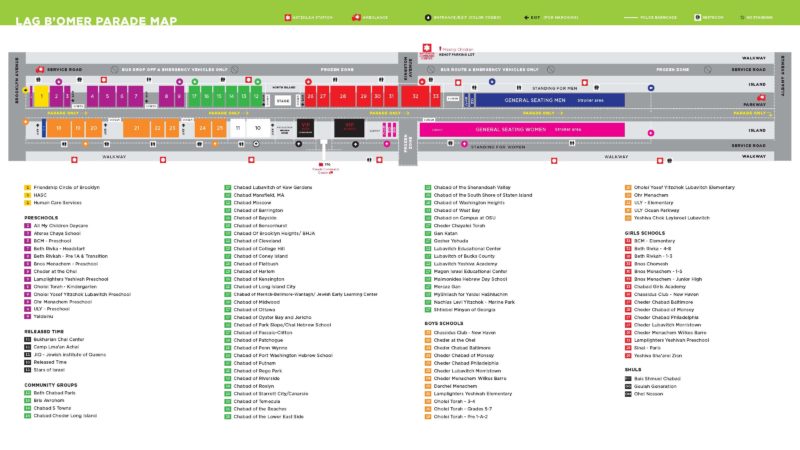Click the No Standing legend icon
Image resolution: width=800 pixels, height=450 pixels.
(742, 17)
